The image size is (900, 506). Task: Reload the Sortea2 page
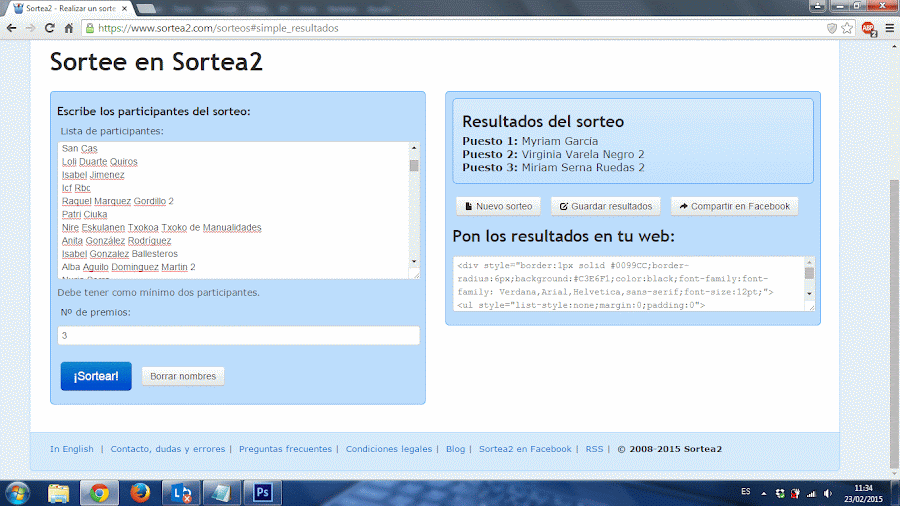tap(49, 28)
